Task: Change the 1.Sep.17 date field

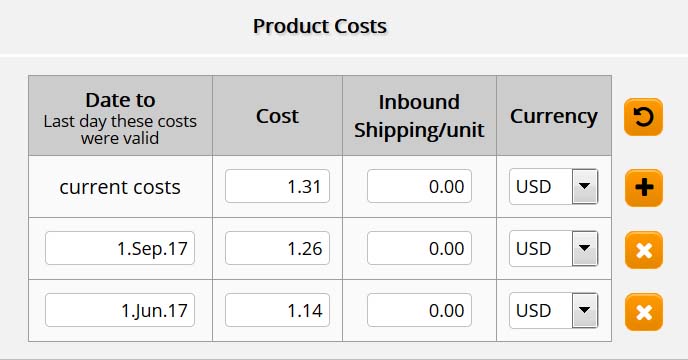Action: (120, 248)
